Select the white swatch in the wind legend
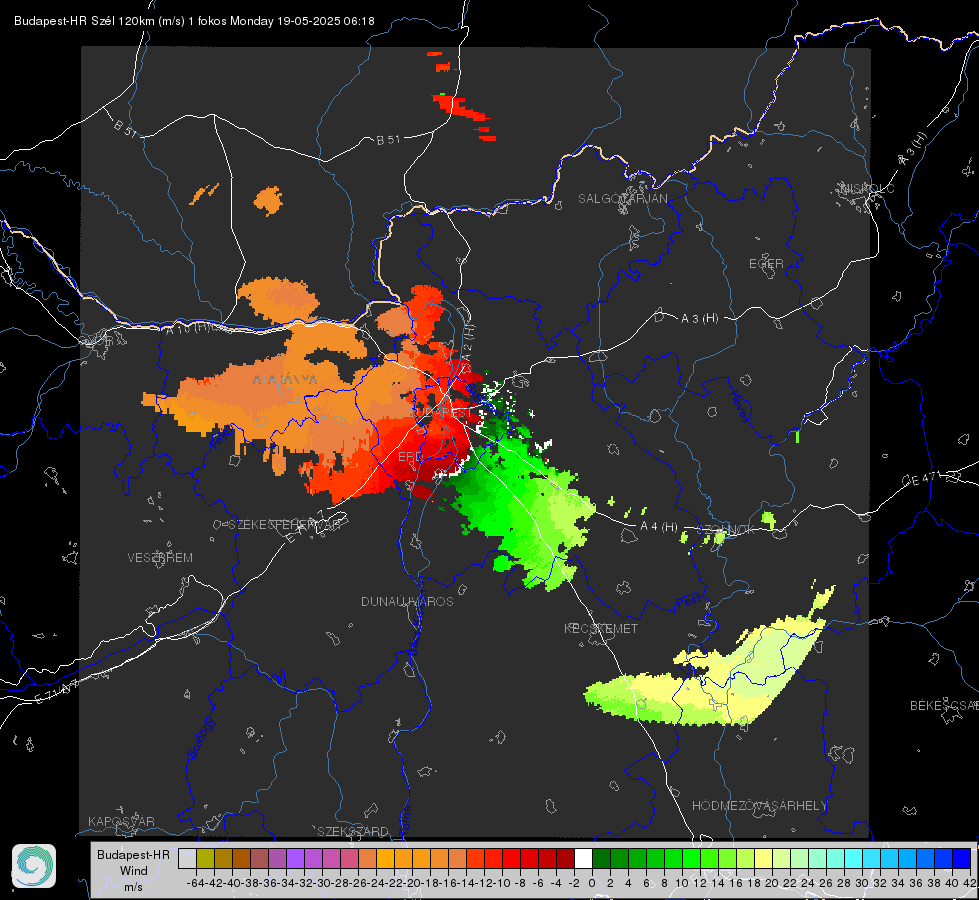The height and width of the screenshot is (900, 979). [583, 858]
